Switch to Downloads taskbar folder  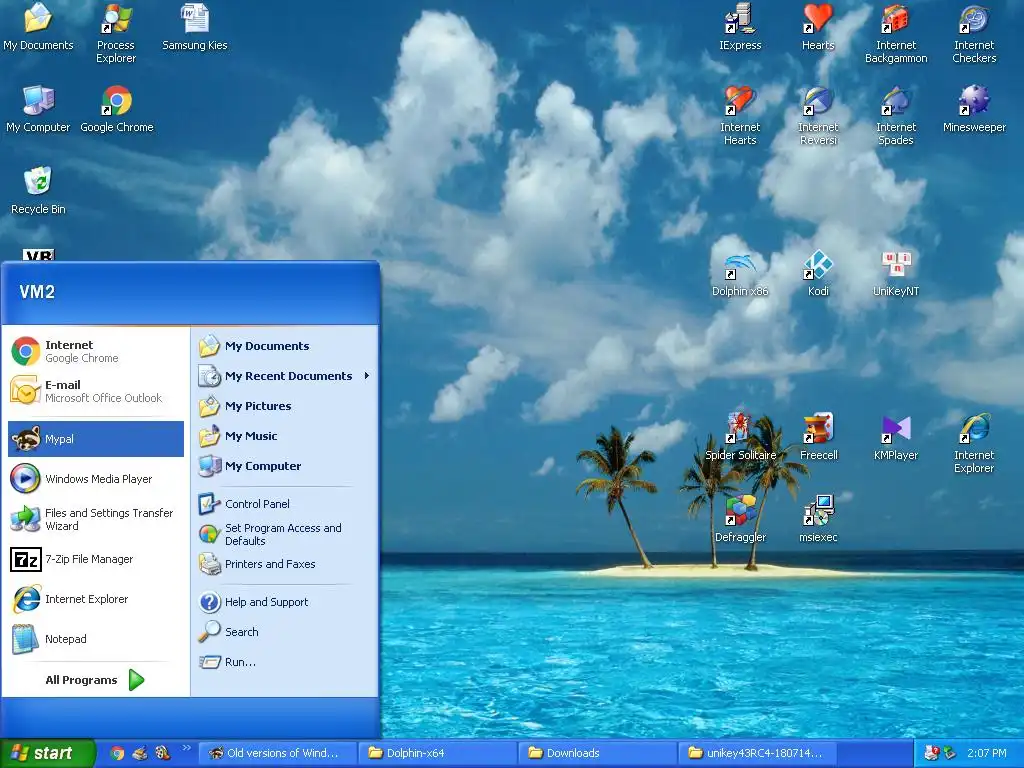pyautogui.click(x=598, y=753)
